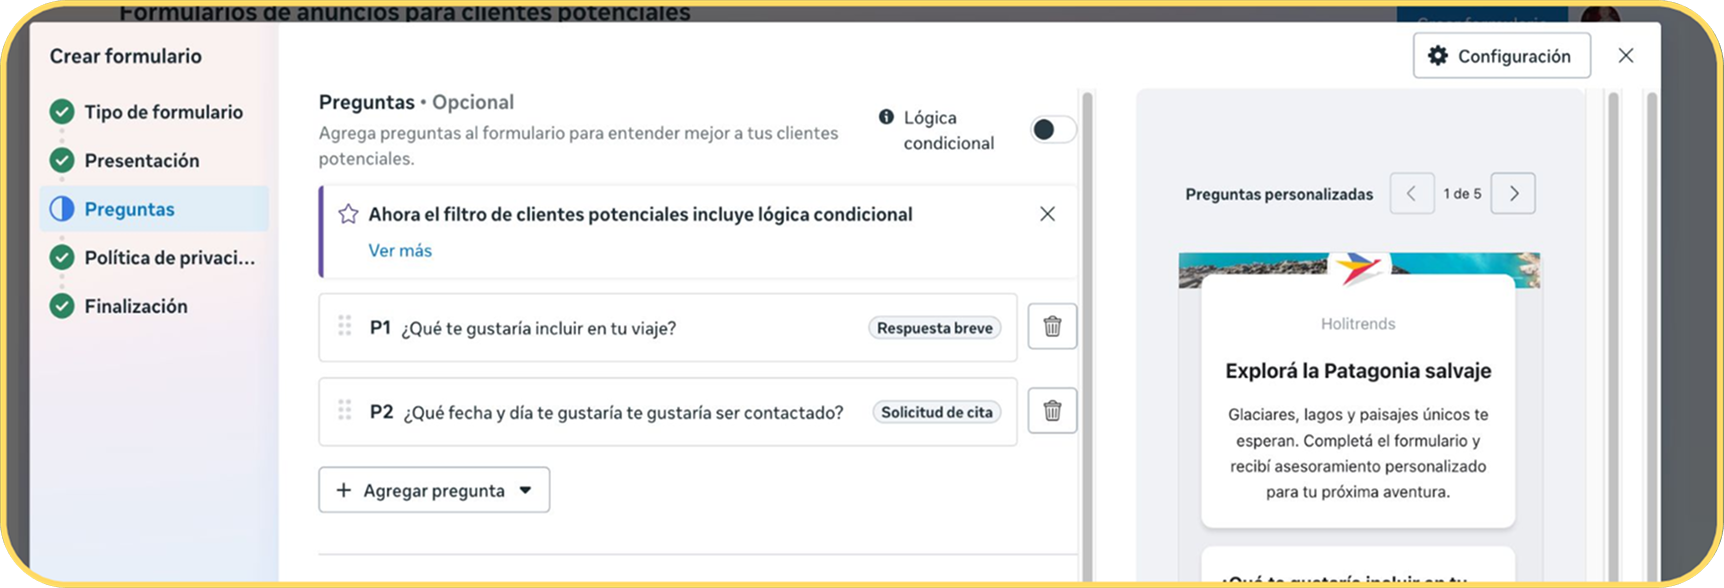Viewport: 1724px width, 588px height.
Task: Click the Configuración gear icon
Action: [x=1438, y=56]
